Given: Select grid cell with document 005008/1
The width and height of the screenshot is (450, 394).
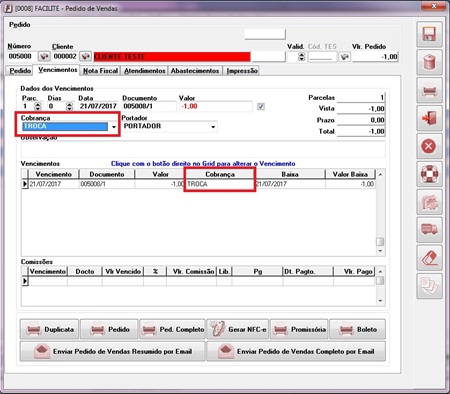Looking at the screenshot, I should [107, 184].
